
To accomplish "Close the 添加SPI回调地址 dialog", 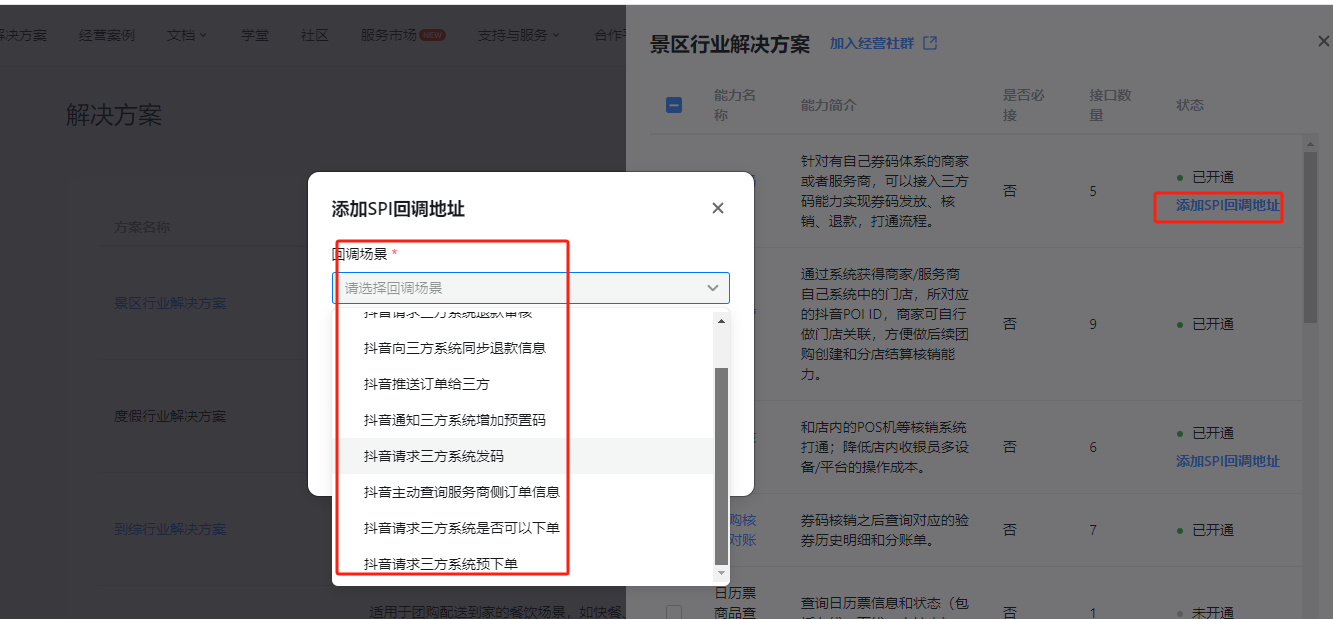I will click(x=717, y=207).
